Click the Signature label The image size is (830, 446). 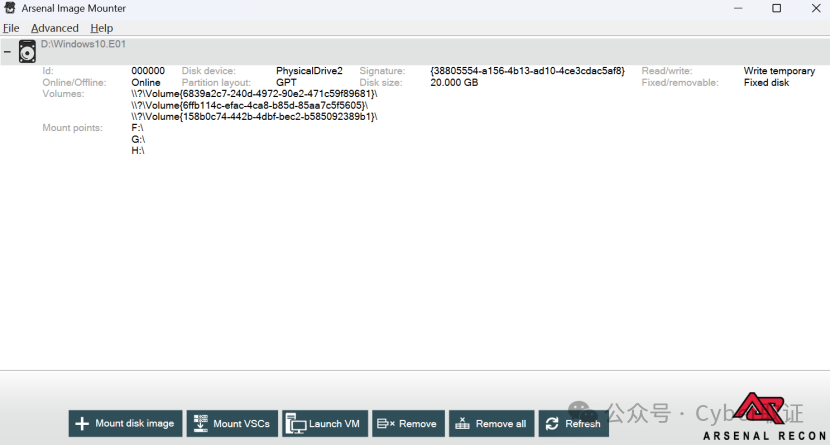(382, 71)
